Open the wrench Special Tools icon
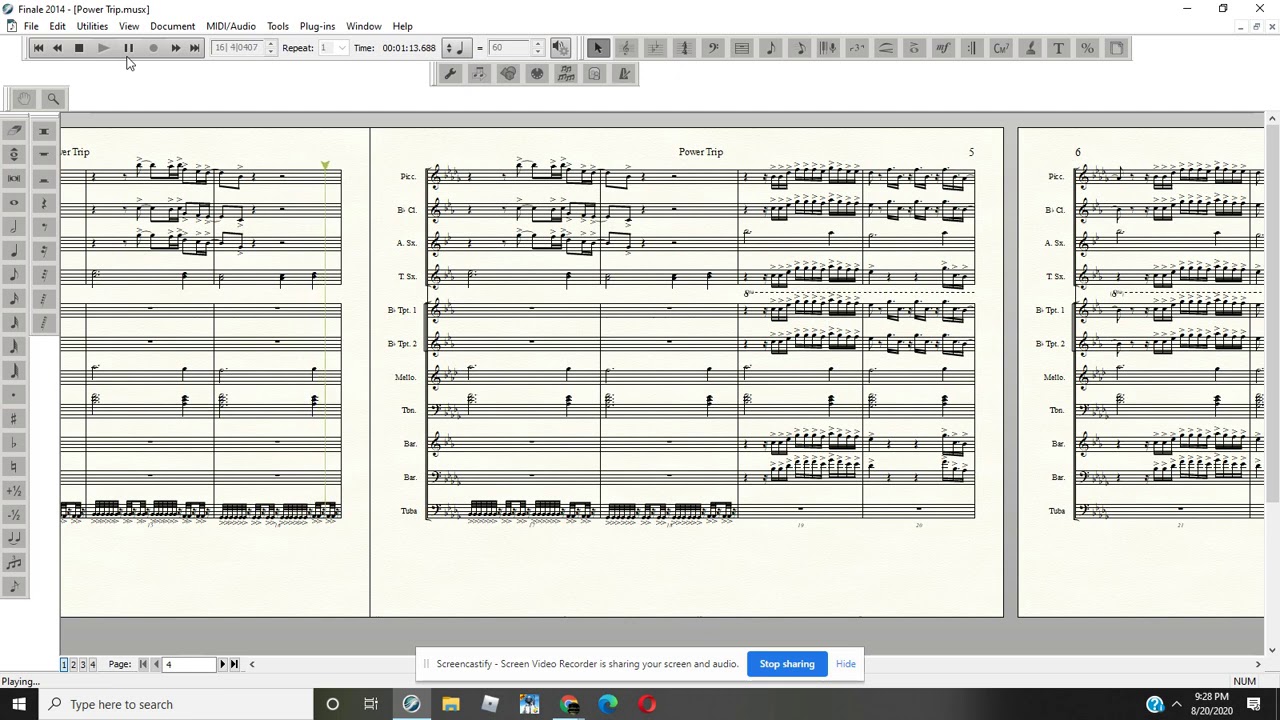 pyautogui.click(x=450, y=73)
